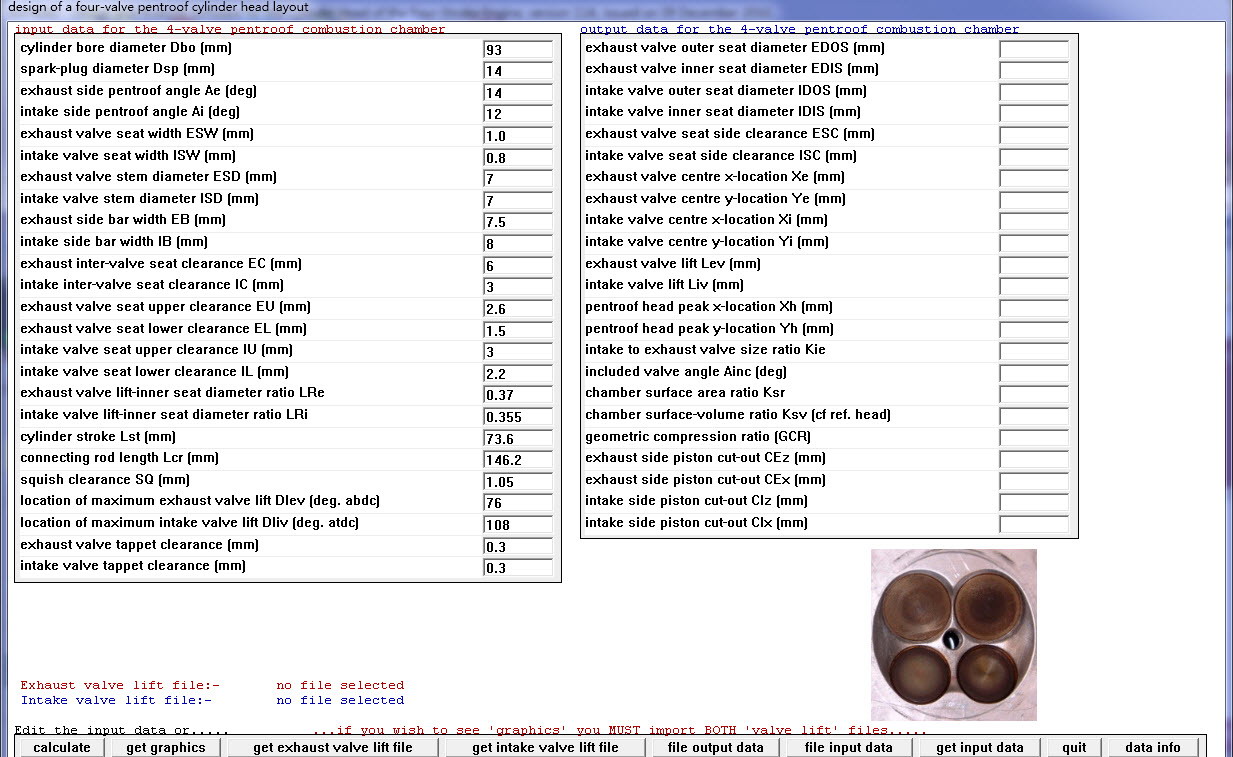Click the combustion chamber photo thumbnail
1233x757 pixels.
(x=954, y=634)
